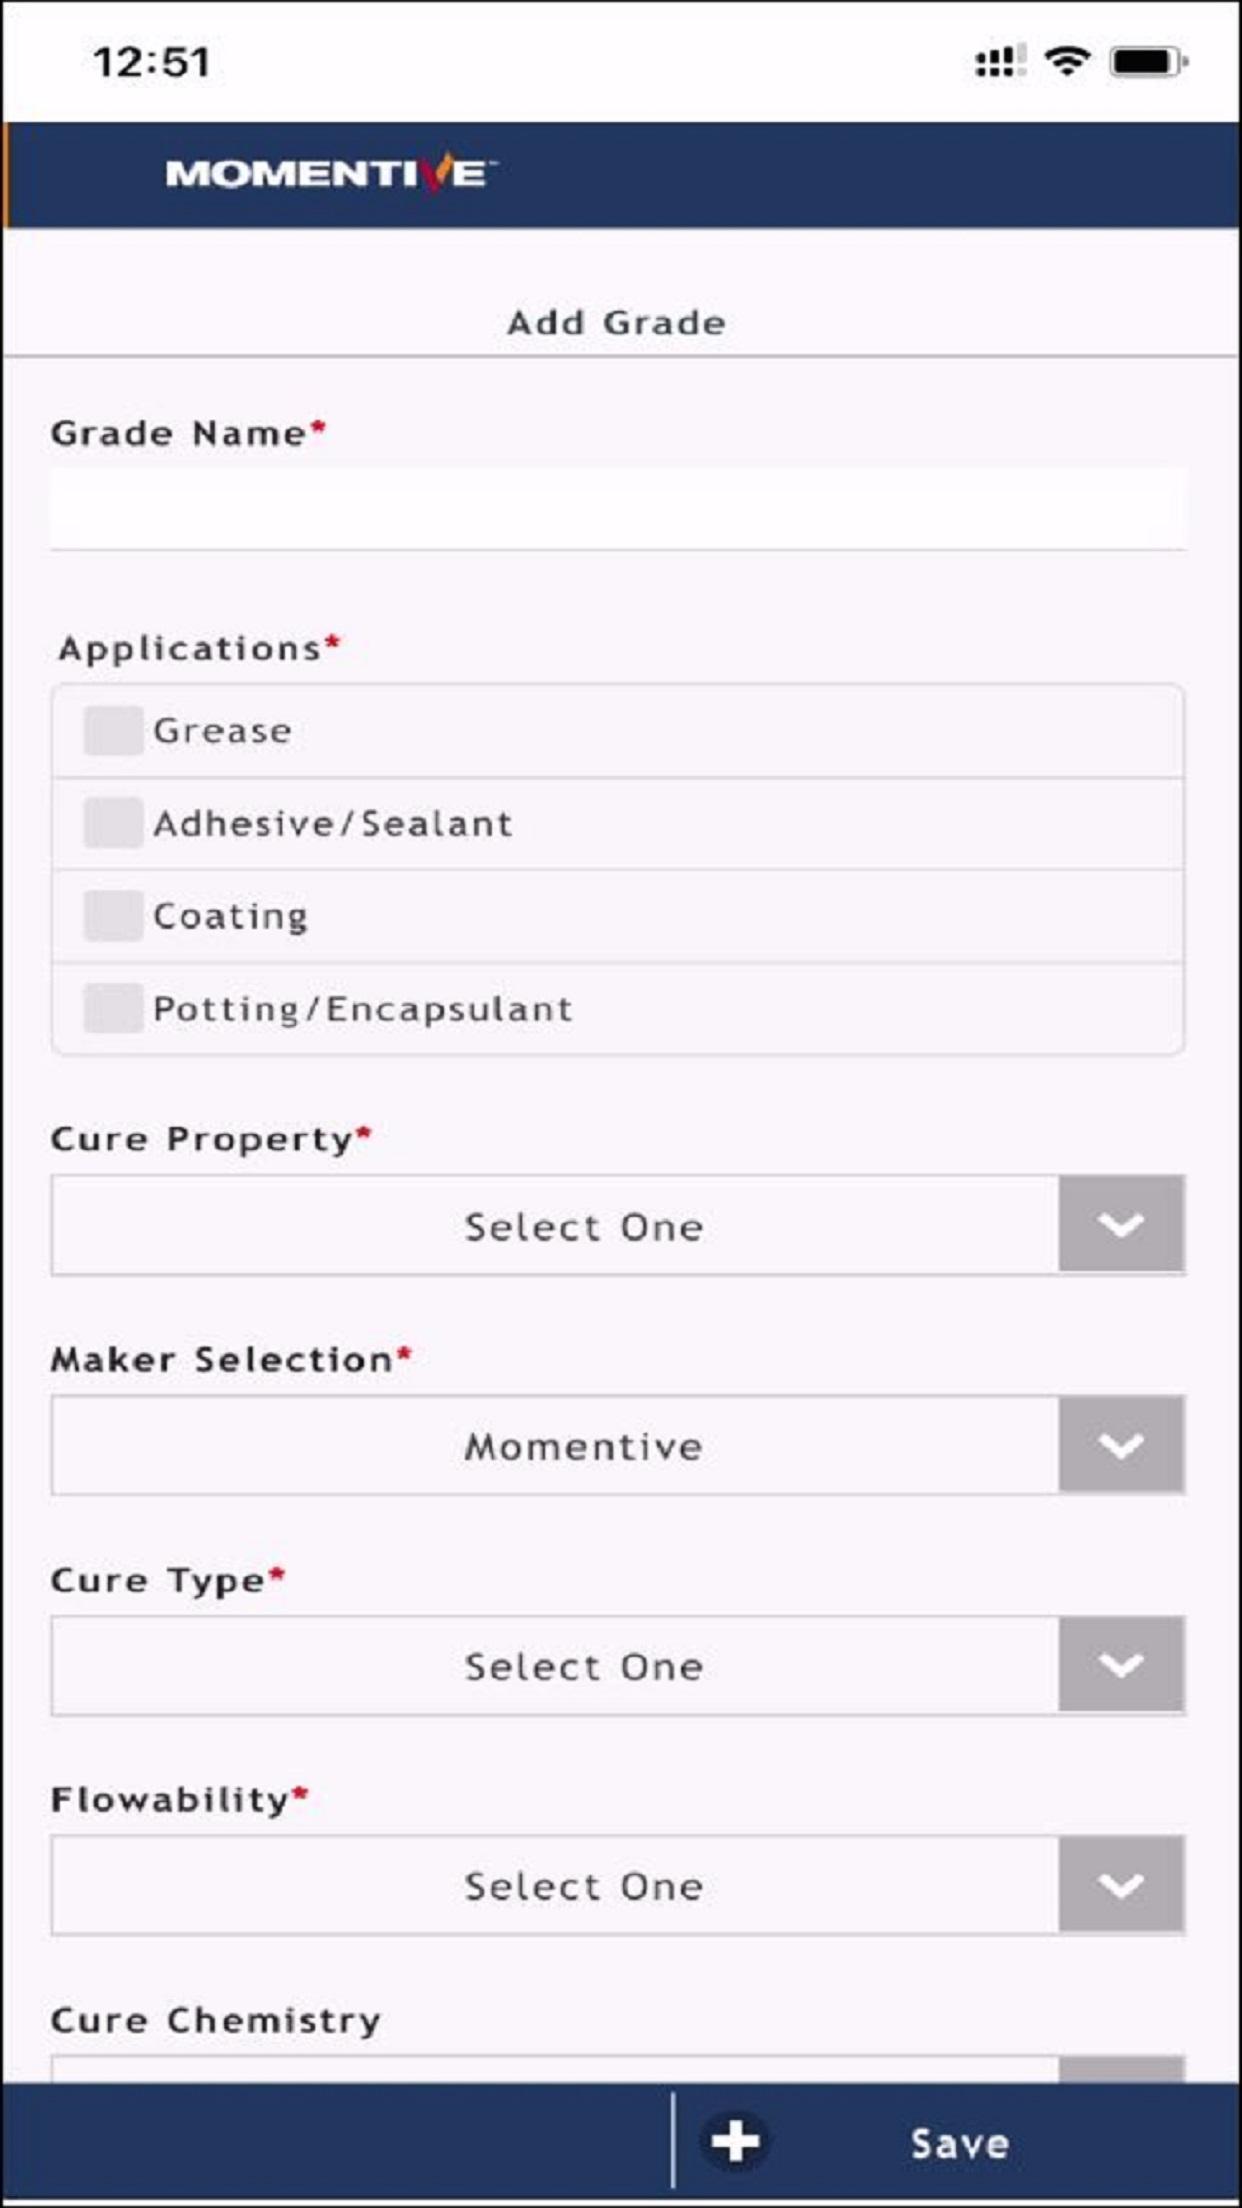Image resolution: width=1242 pixels, height=2208 pixels.
Task: Tick the Coating checkbox
Action: [x=113, y=916]
